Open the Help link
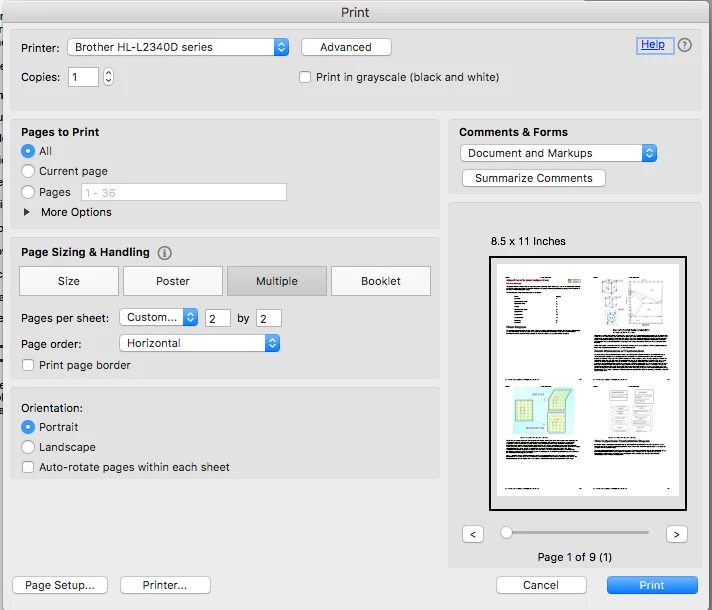 click(x=653, y=45)
